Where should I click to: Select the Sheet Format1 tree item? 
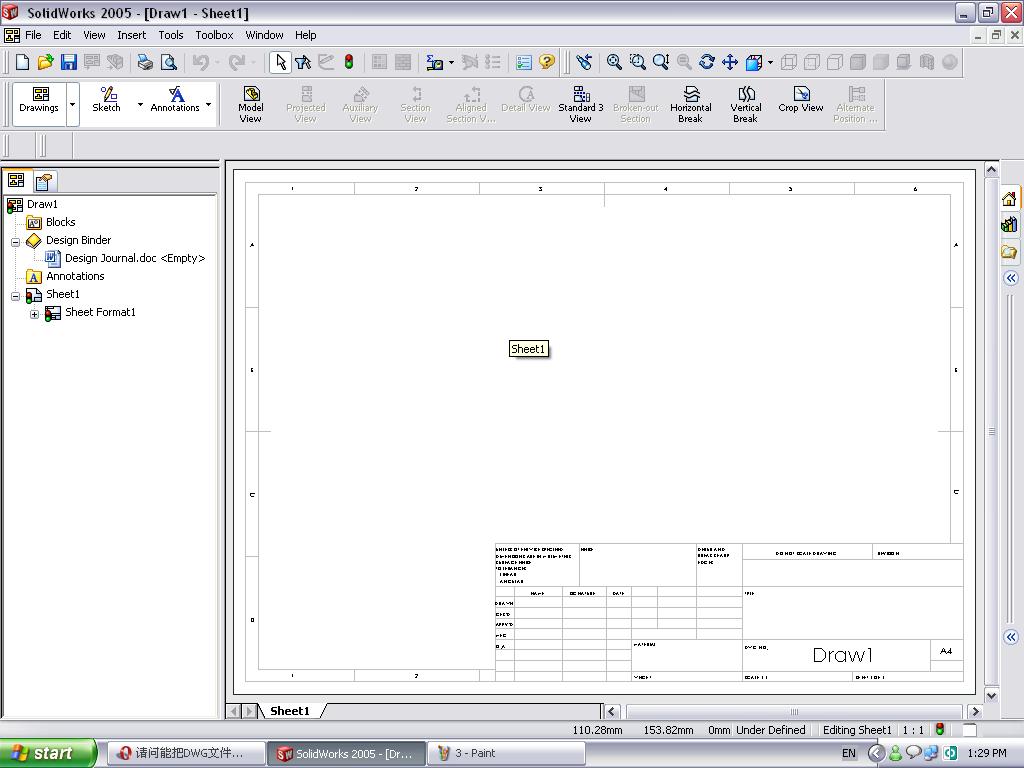tap(100, 312)
